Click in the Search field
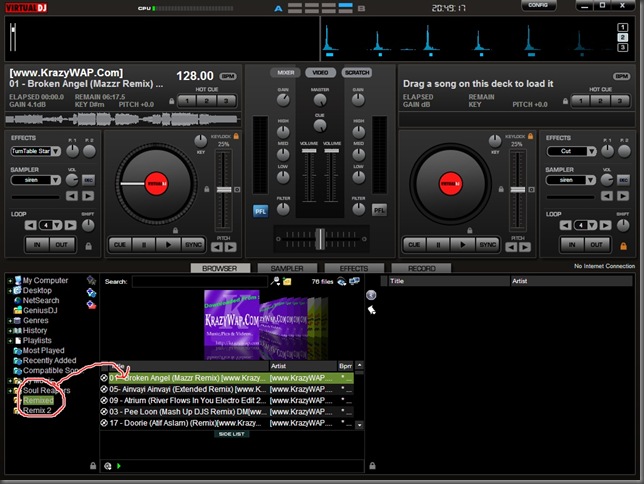The image size is (644, 484). [200, 281]
